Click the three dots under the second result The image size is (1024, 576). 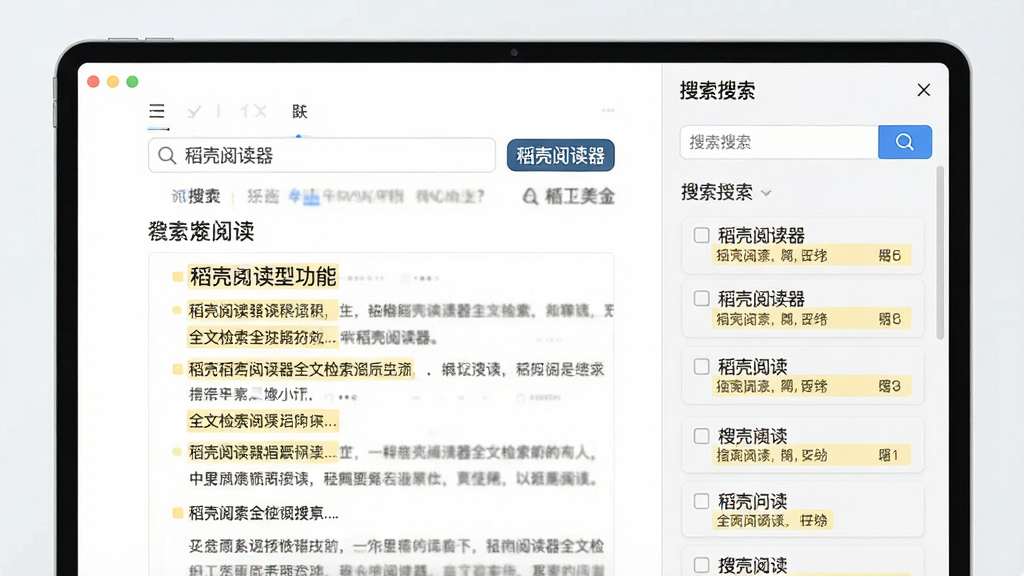[x=347, y=396]
